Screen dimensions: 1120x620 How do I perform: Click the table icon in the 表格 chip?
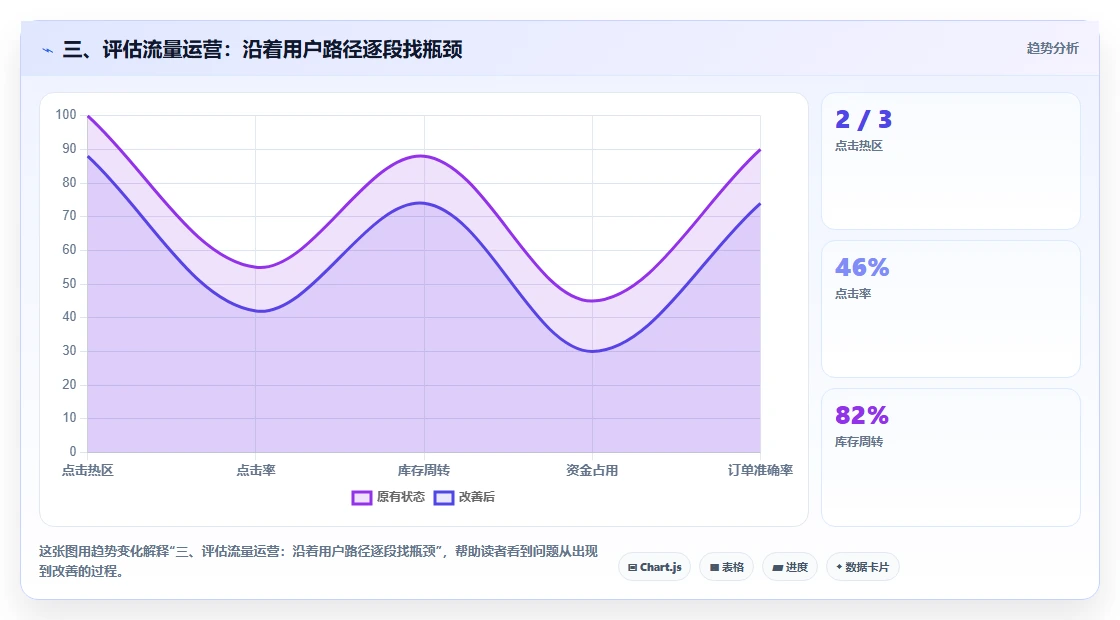pos(714,567)
